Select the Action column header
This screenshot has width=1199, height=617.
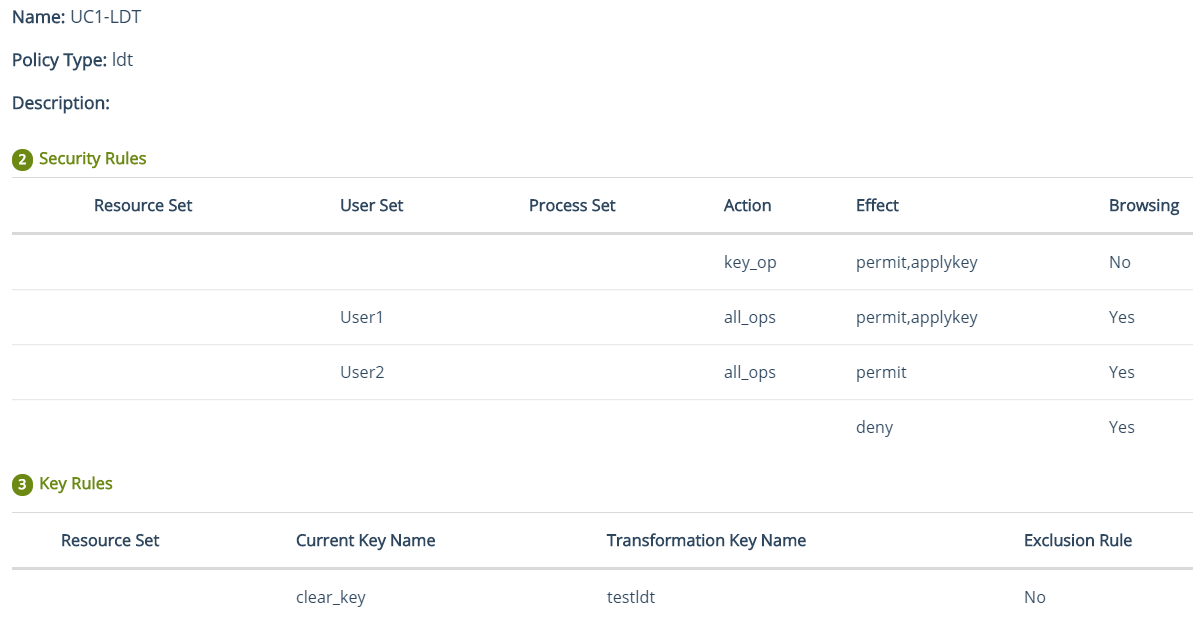click(x=747, y=206)
